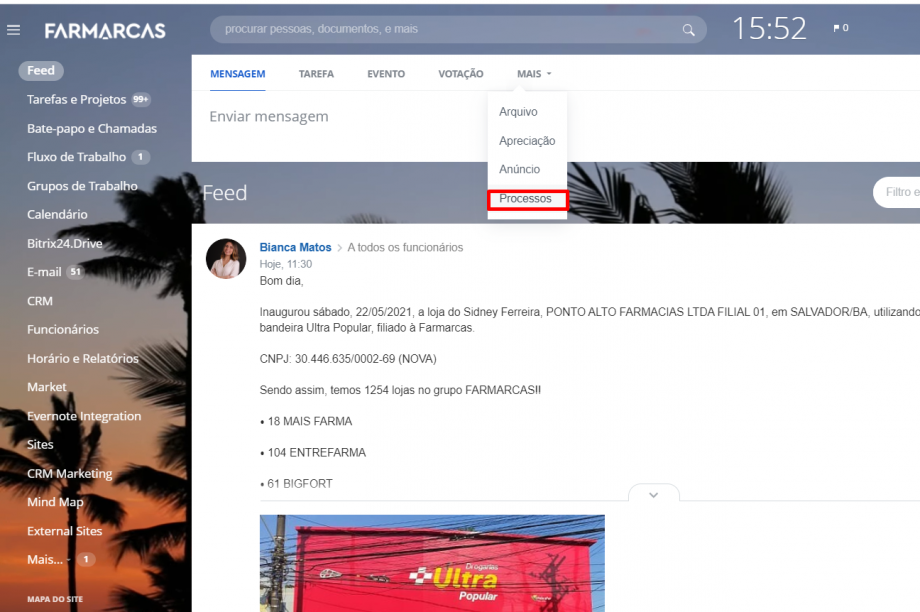Open the hamburger menu beside FARMARCAS logo
920x612 pixels.
pyautogui.click(x=13, y=30)
